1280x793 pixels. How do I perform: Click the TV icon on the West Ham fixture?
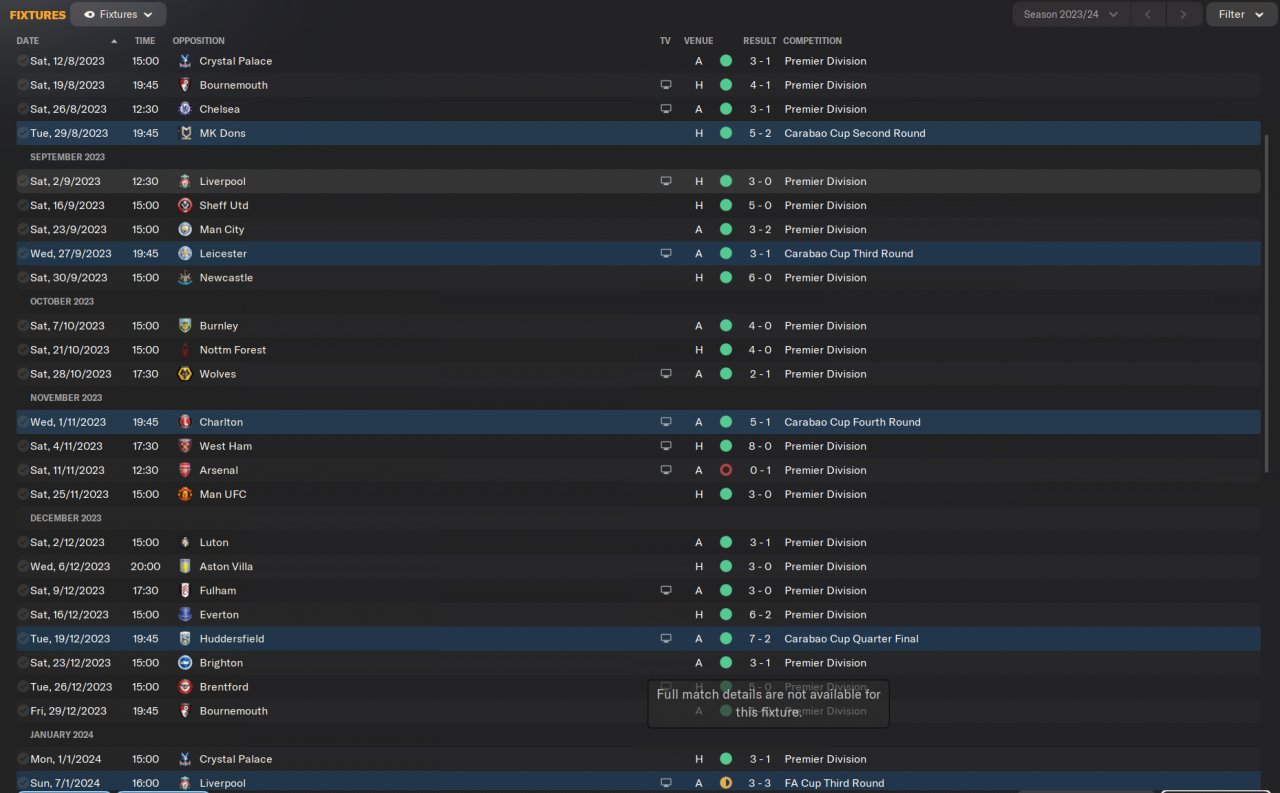pyautogui.click(x=666, y=446)
